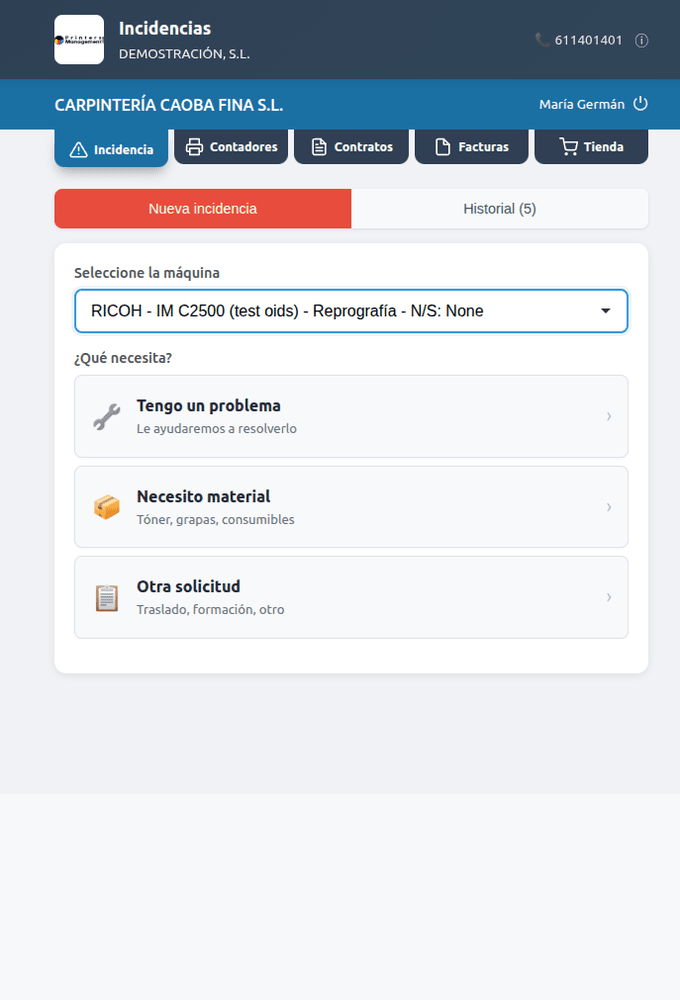This screenshot has height=1000, width=680.
Task: Click the Printers Management logo
Action: [79, 40]
